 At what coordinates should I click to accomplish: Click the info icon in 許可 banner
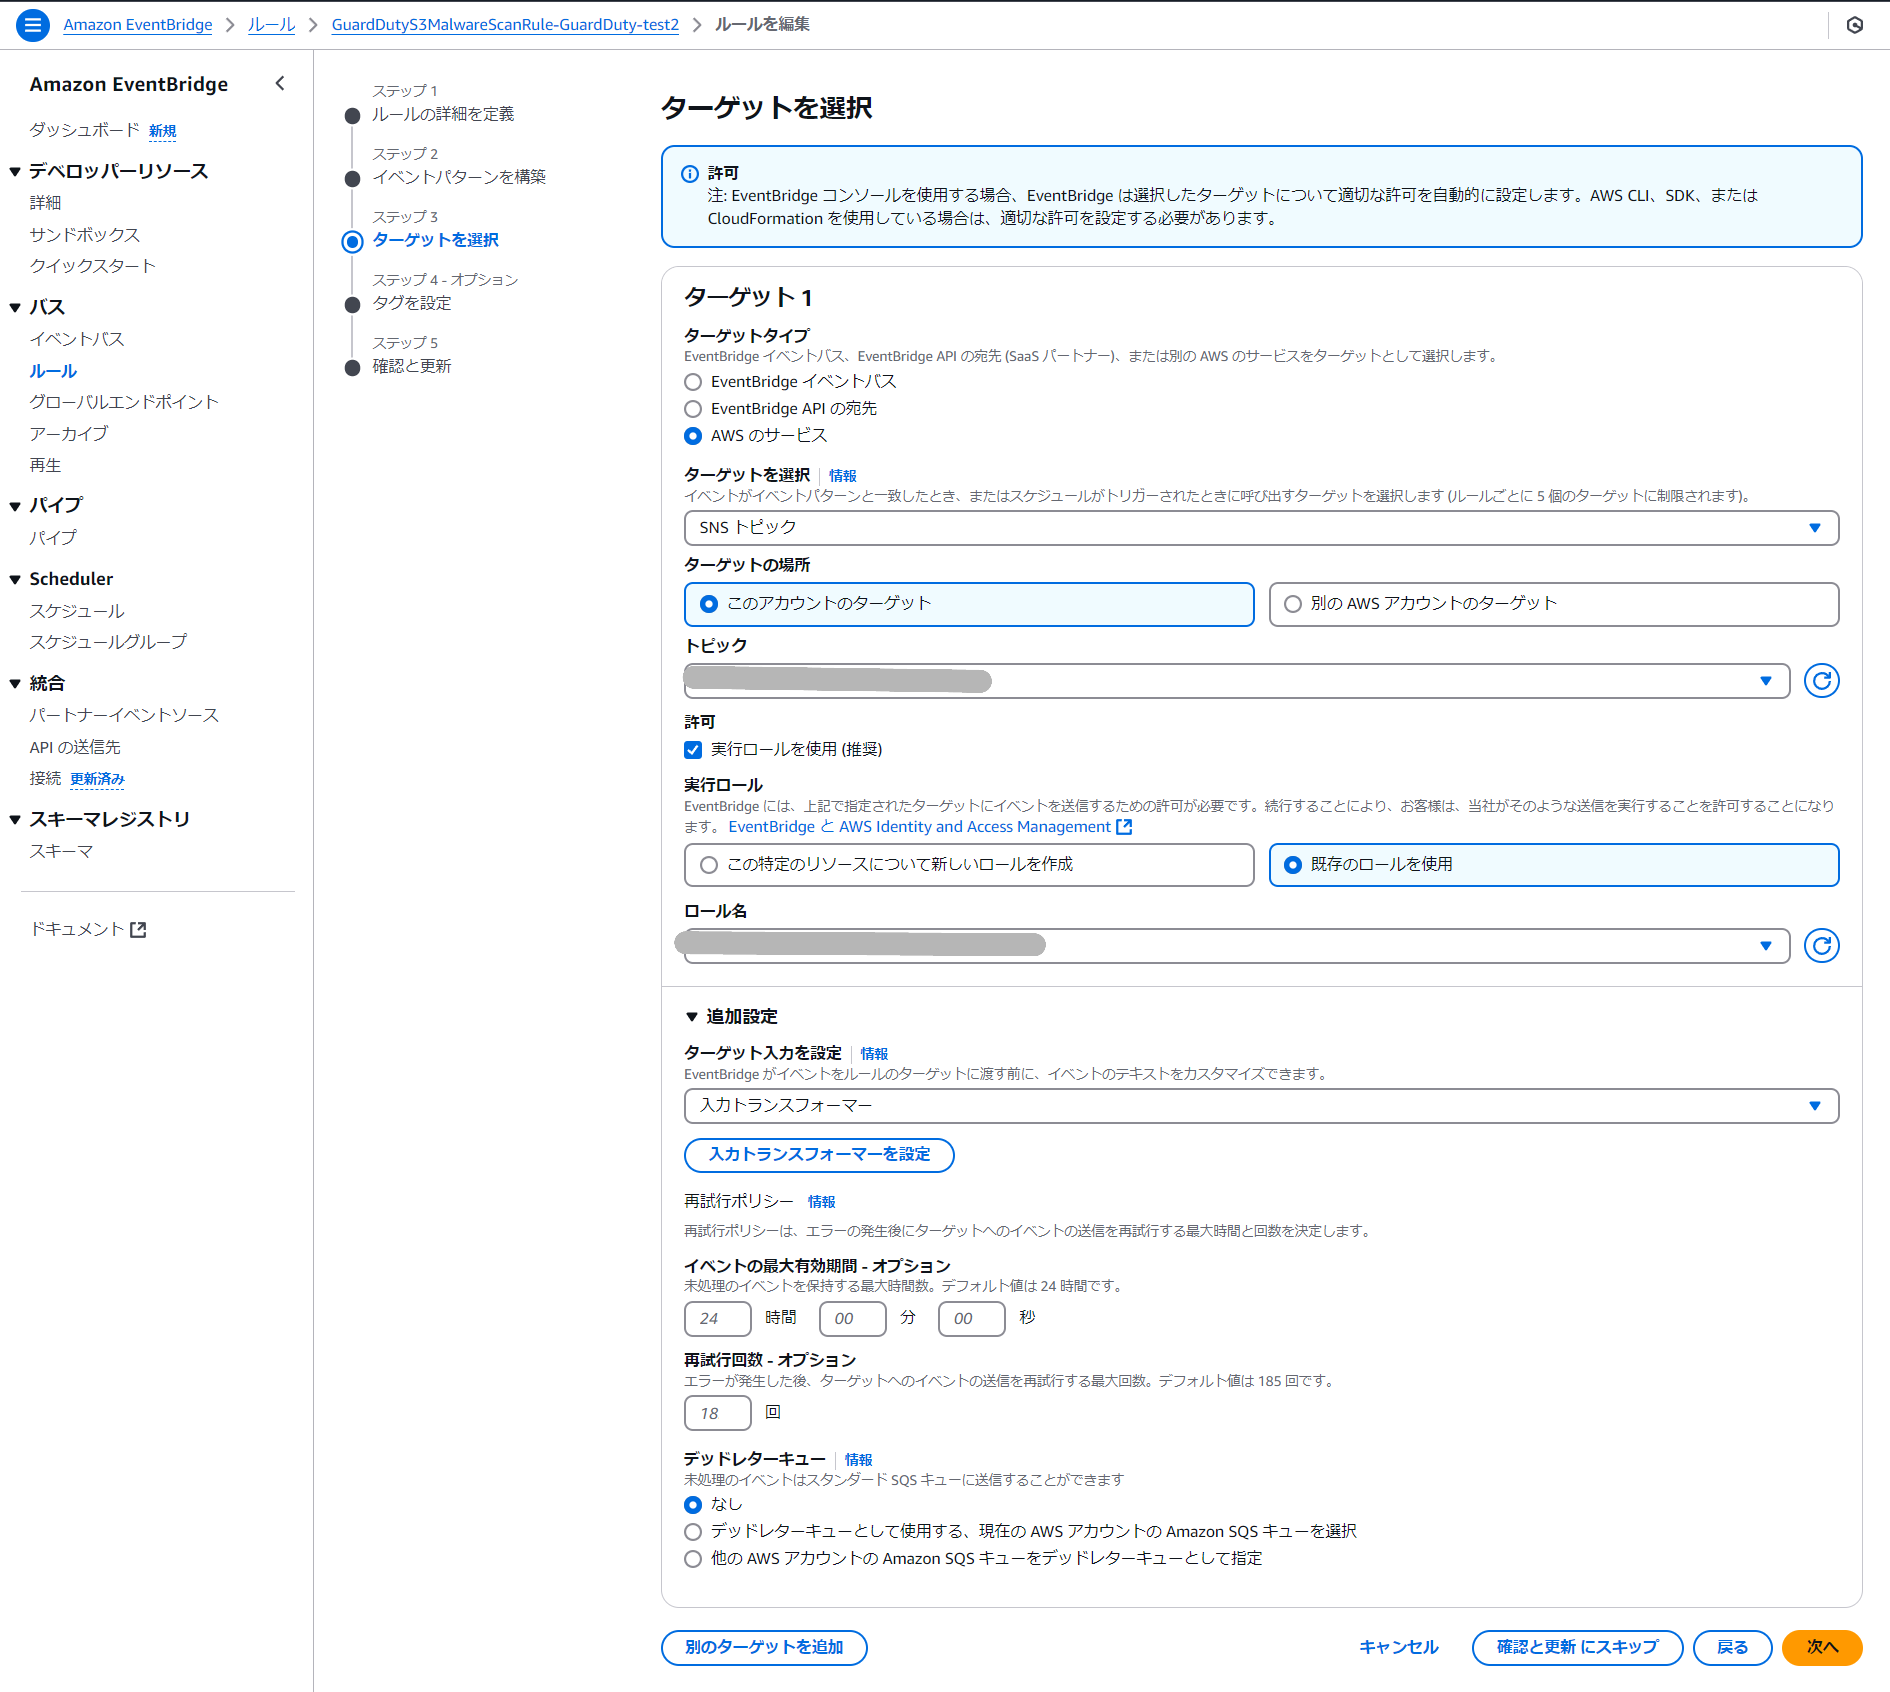coord(690,174)
